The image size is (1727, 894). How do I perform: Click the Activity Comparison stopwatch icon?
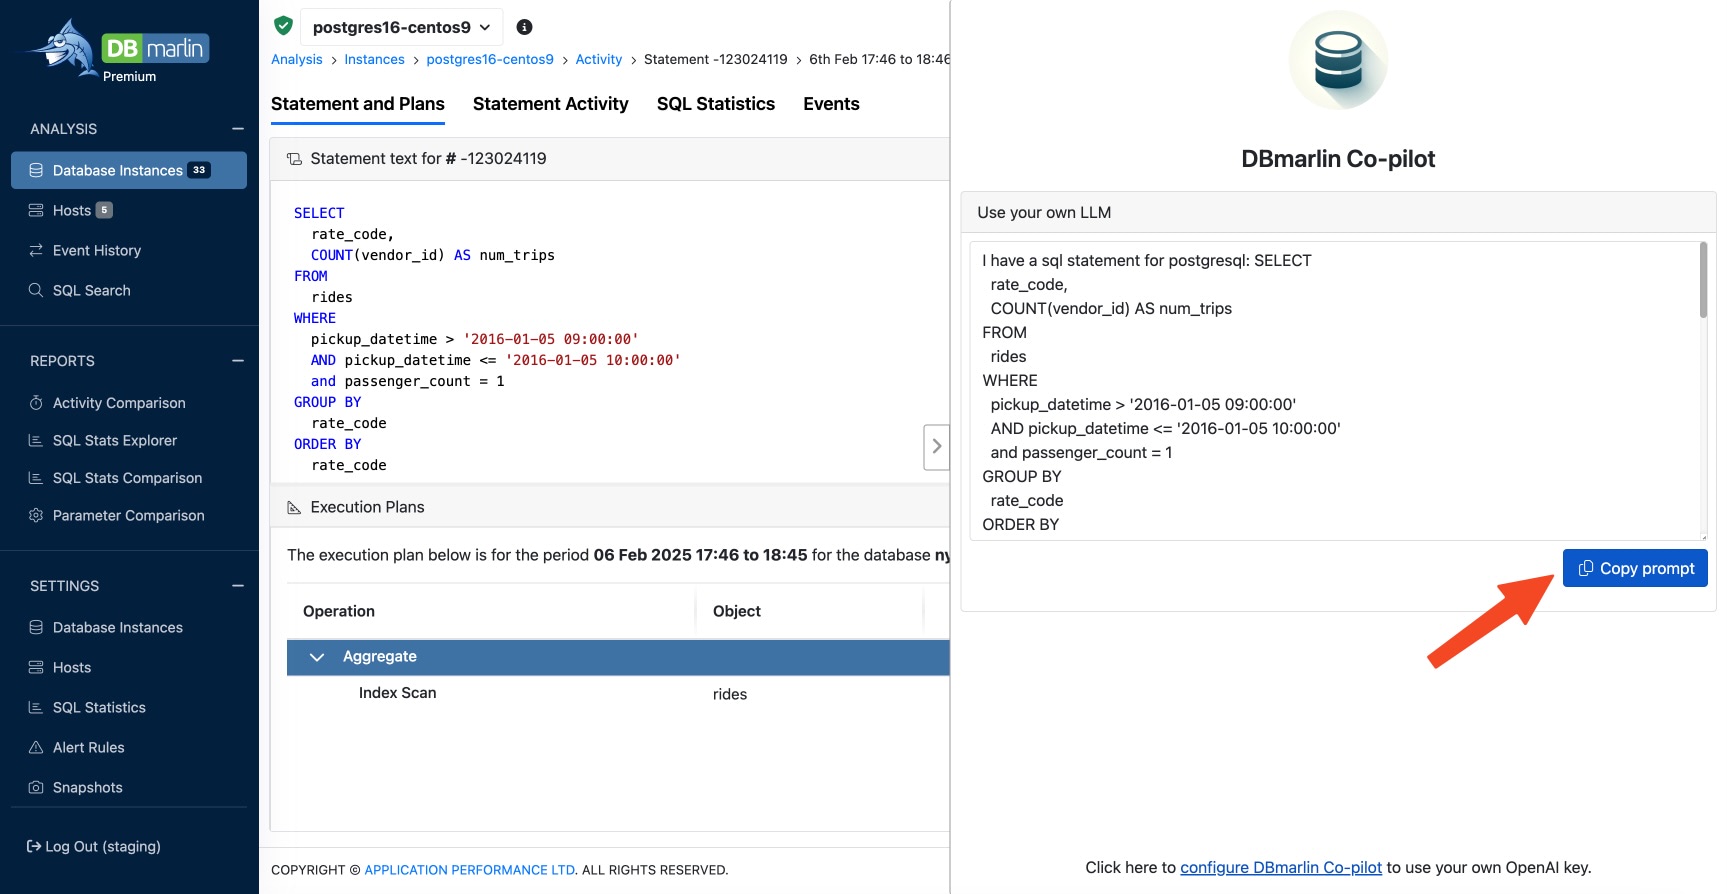(36, 403)
